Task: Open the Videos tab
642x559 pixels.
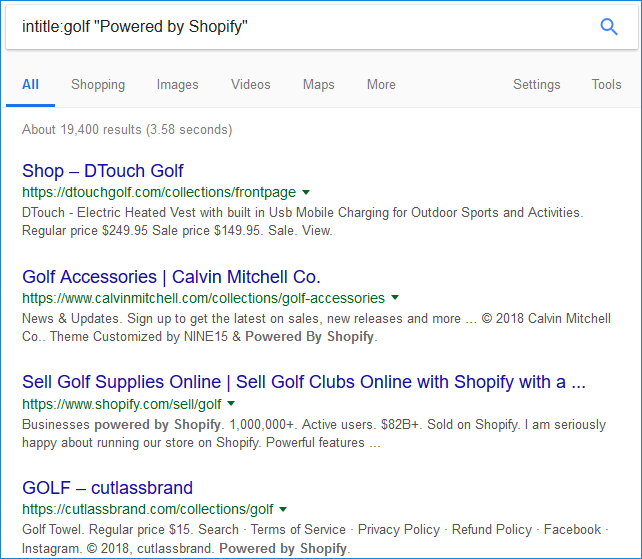Action: pyautogui.click(x=251, y=85)
